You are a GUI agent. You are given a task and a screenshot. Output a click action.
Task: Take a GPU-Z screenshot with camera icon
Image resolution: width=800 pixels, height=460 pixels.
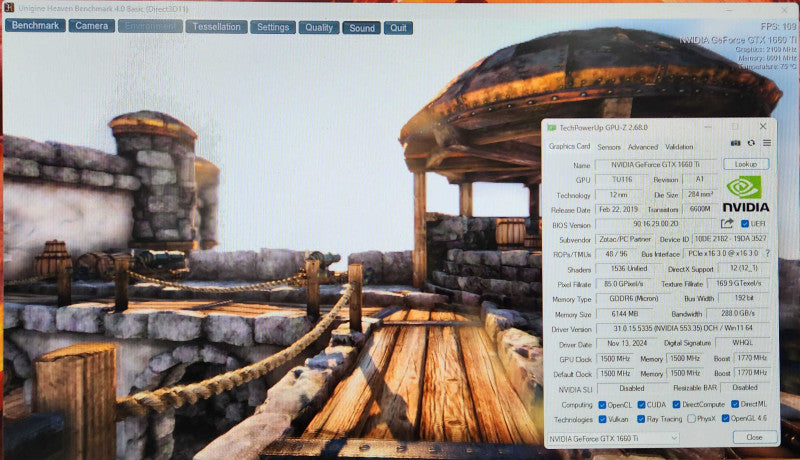coord(735,143)
